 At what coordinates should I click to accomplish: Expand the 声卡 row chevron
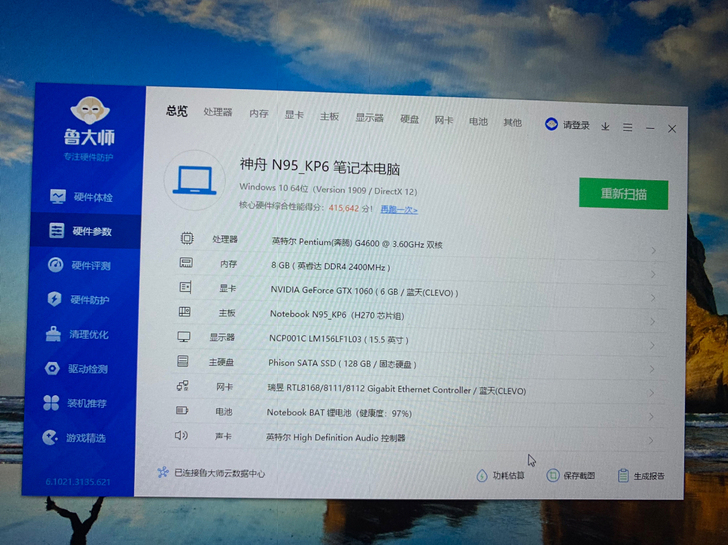pyautogui.click(x=651, y=441)
